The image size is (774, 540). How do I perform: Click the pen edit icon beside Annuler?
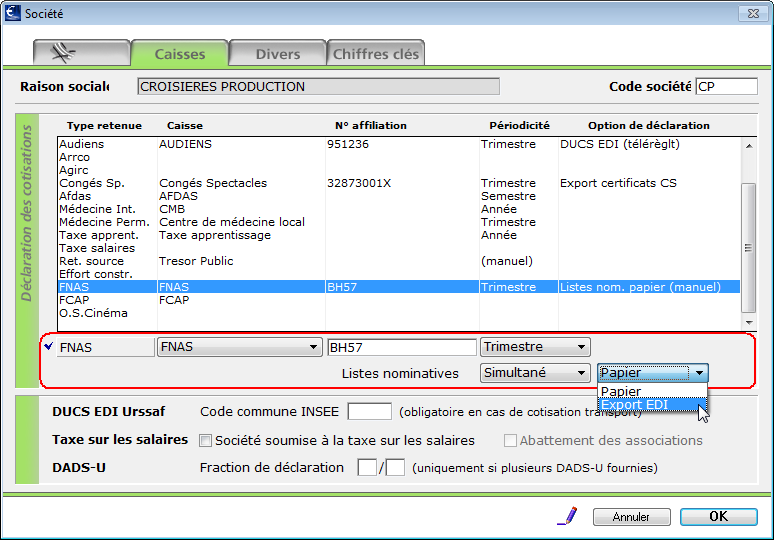pyautogui.click(x=567, y=516)
